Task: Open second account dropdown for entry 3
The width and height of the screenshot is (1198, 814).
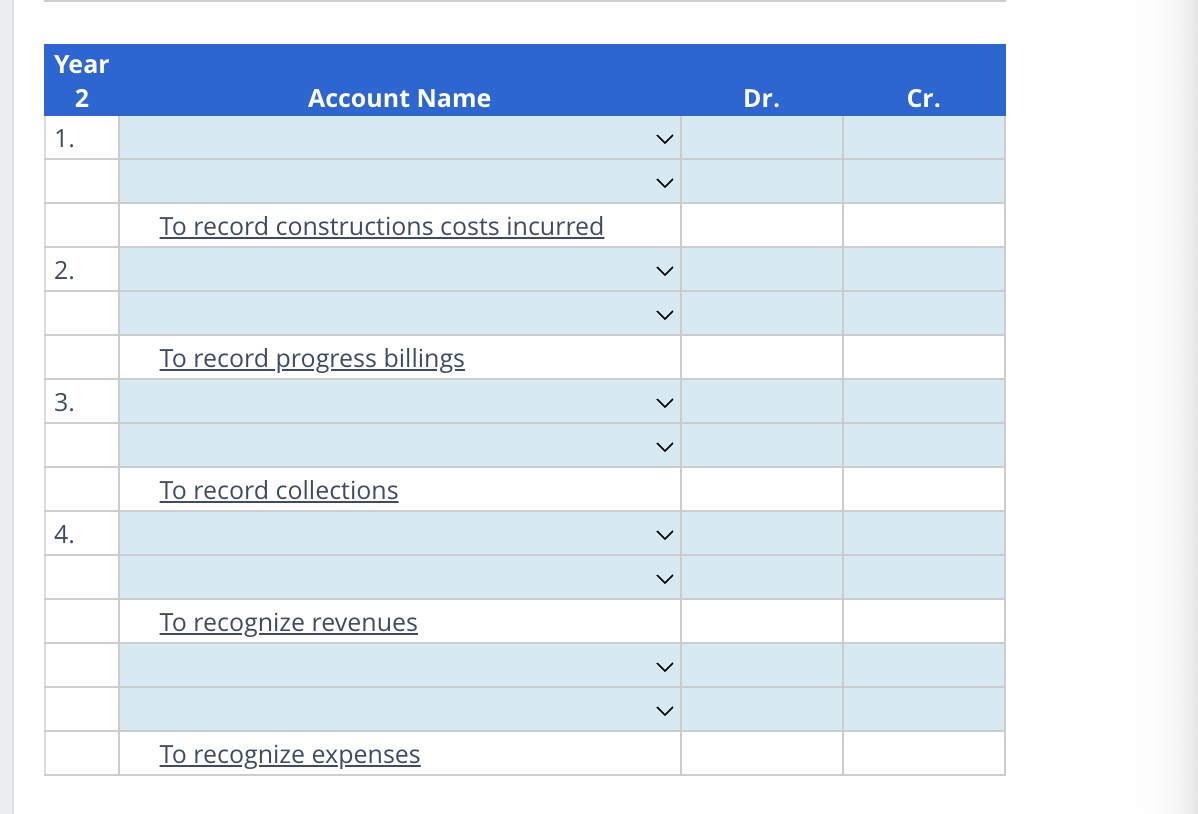Action: [400, 446]
